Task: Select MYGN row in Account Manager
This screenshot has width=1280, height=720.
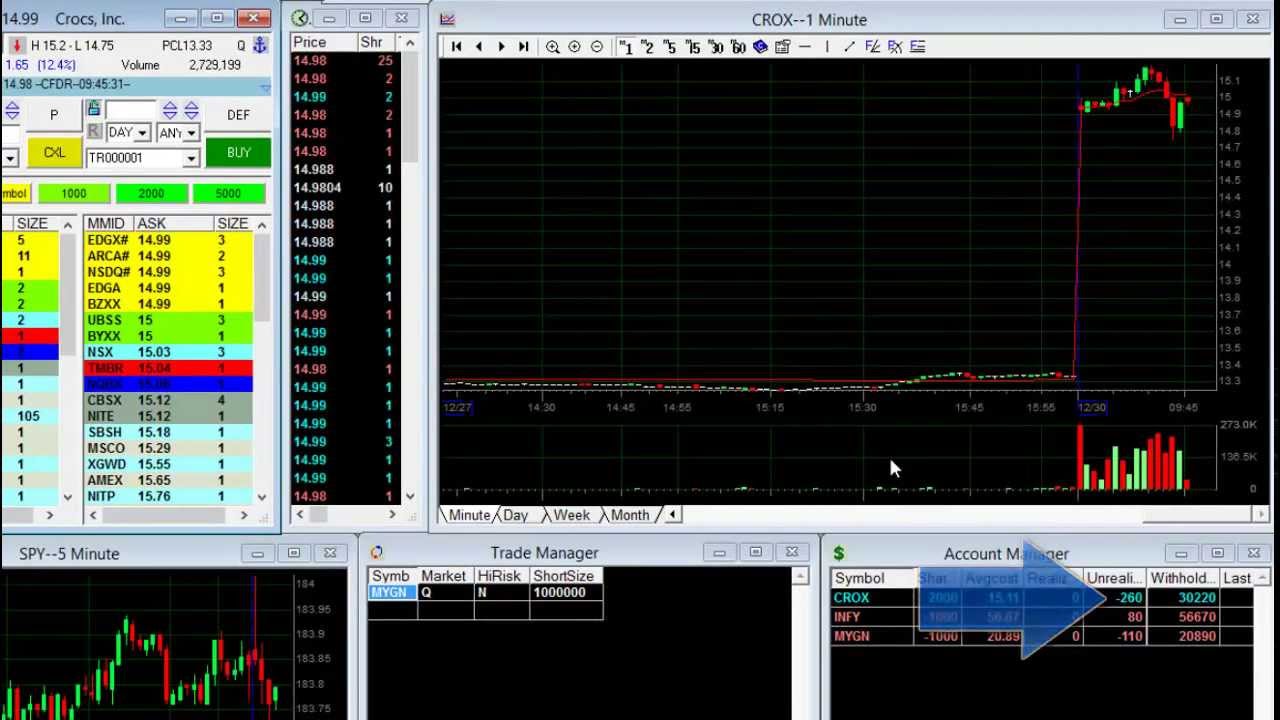Action: tap(1041, 636)
